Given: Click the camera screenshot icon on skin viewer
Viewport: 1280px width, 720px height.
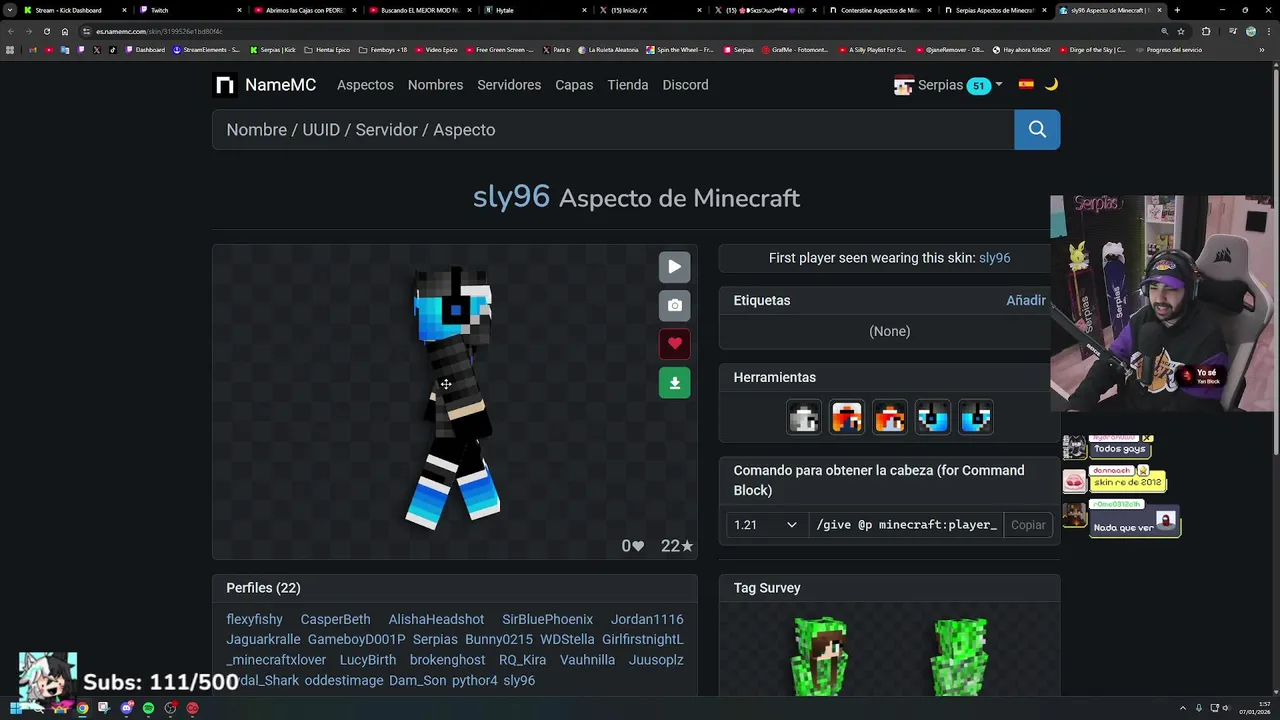Looking at the screenshot, I should click(x=674, y=305).
